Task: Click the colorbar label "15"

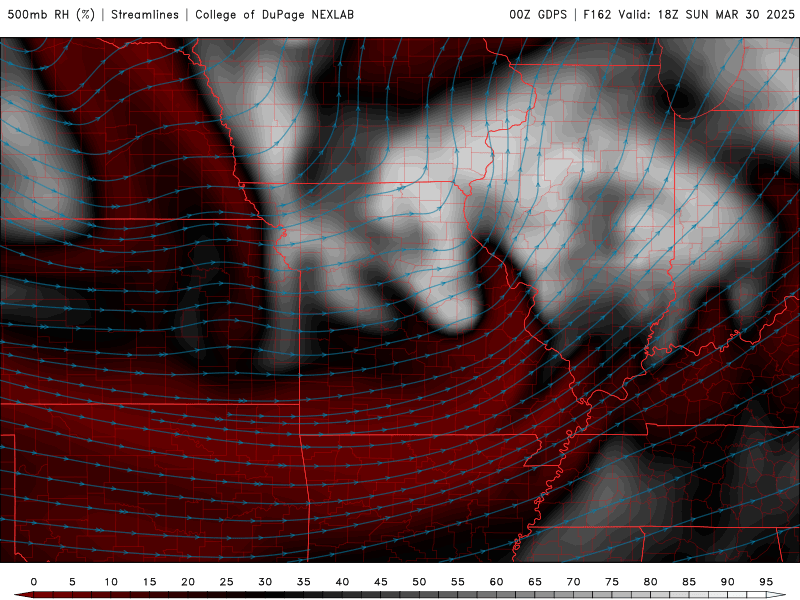Action: pos(149,582)
